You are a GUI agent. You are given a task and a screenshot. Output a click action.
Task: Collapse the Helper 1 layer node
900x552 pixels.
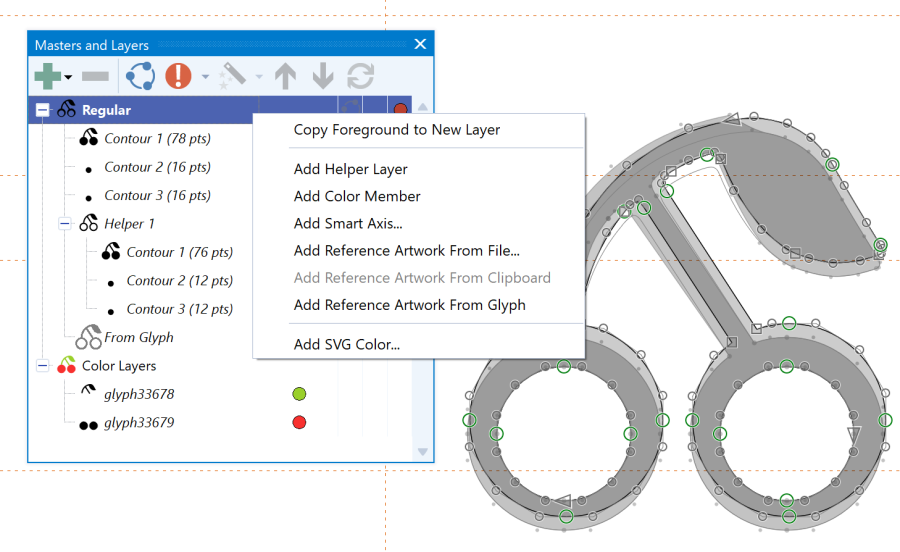65,223
